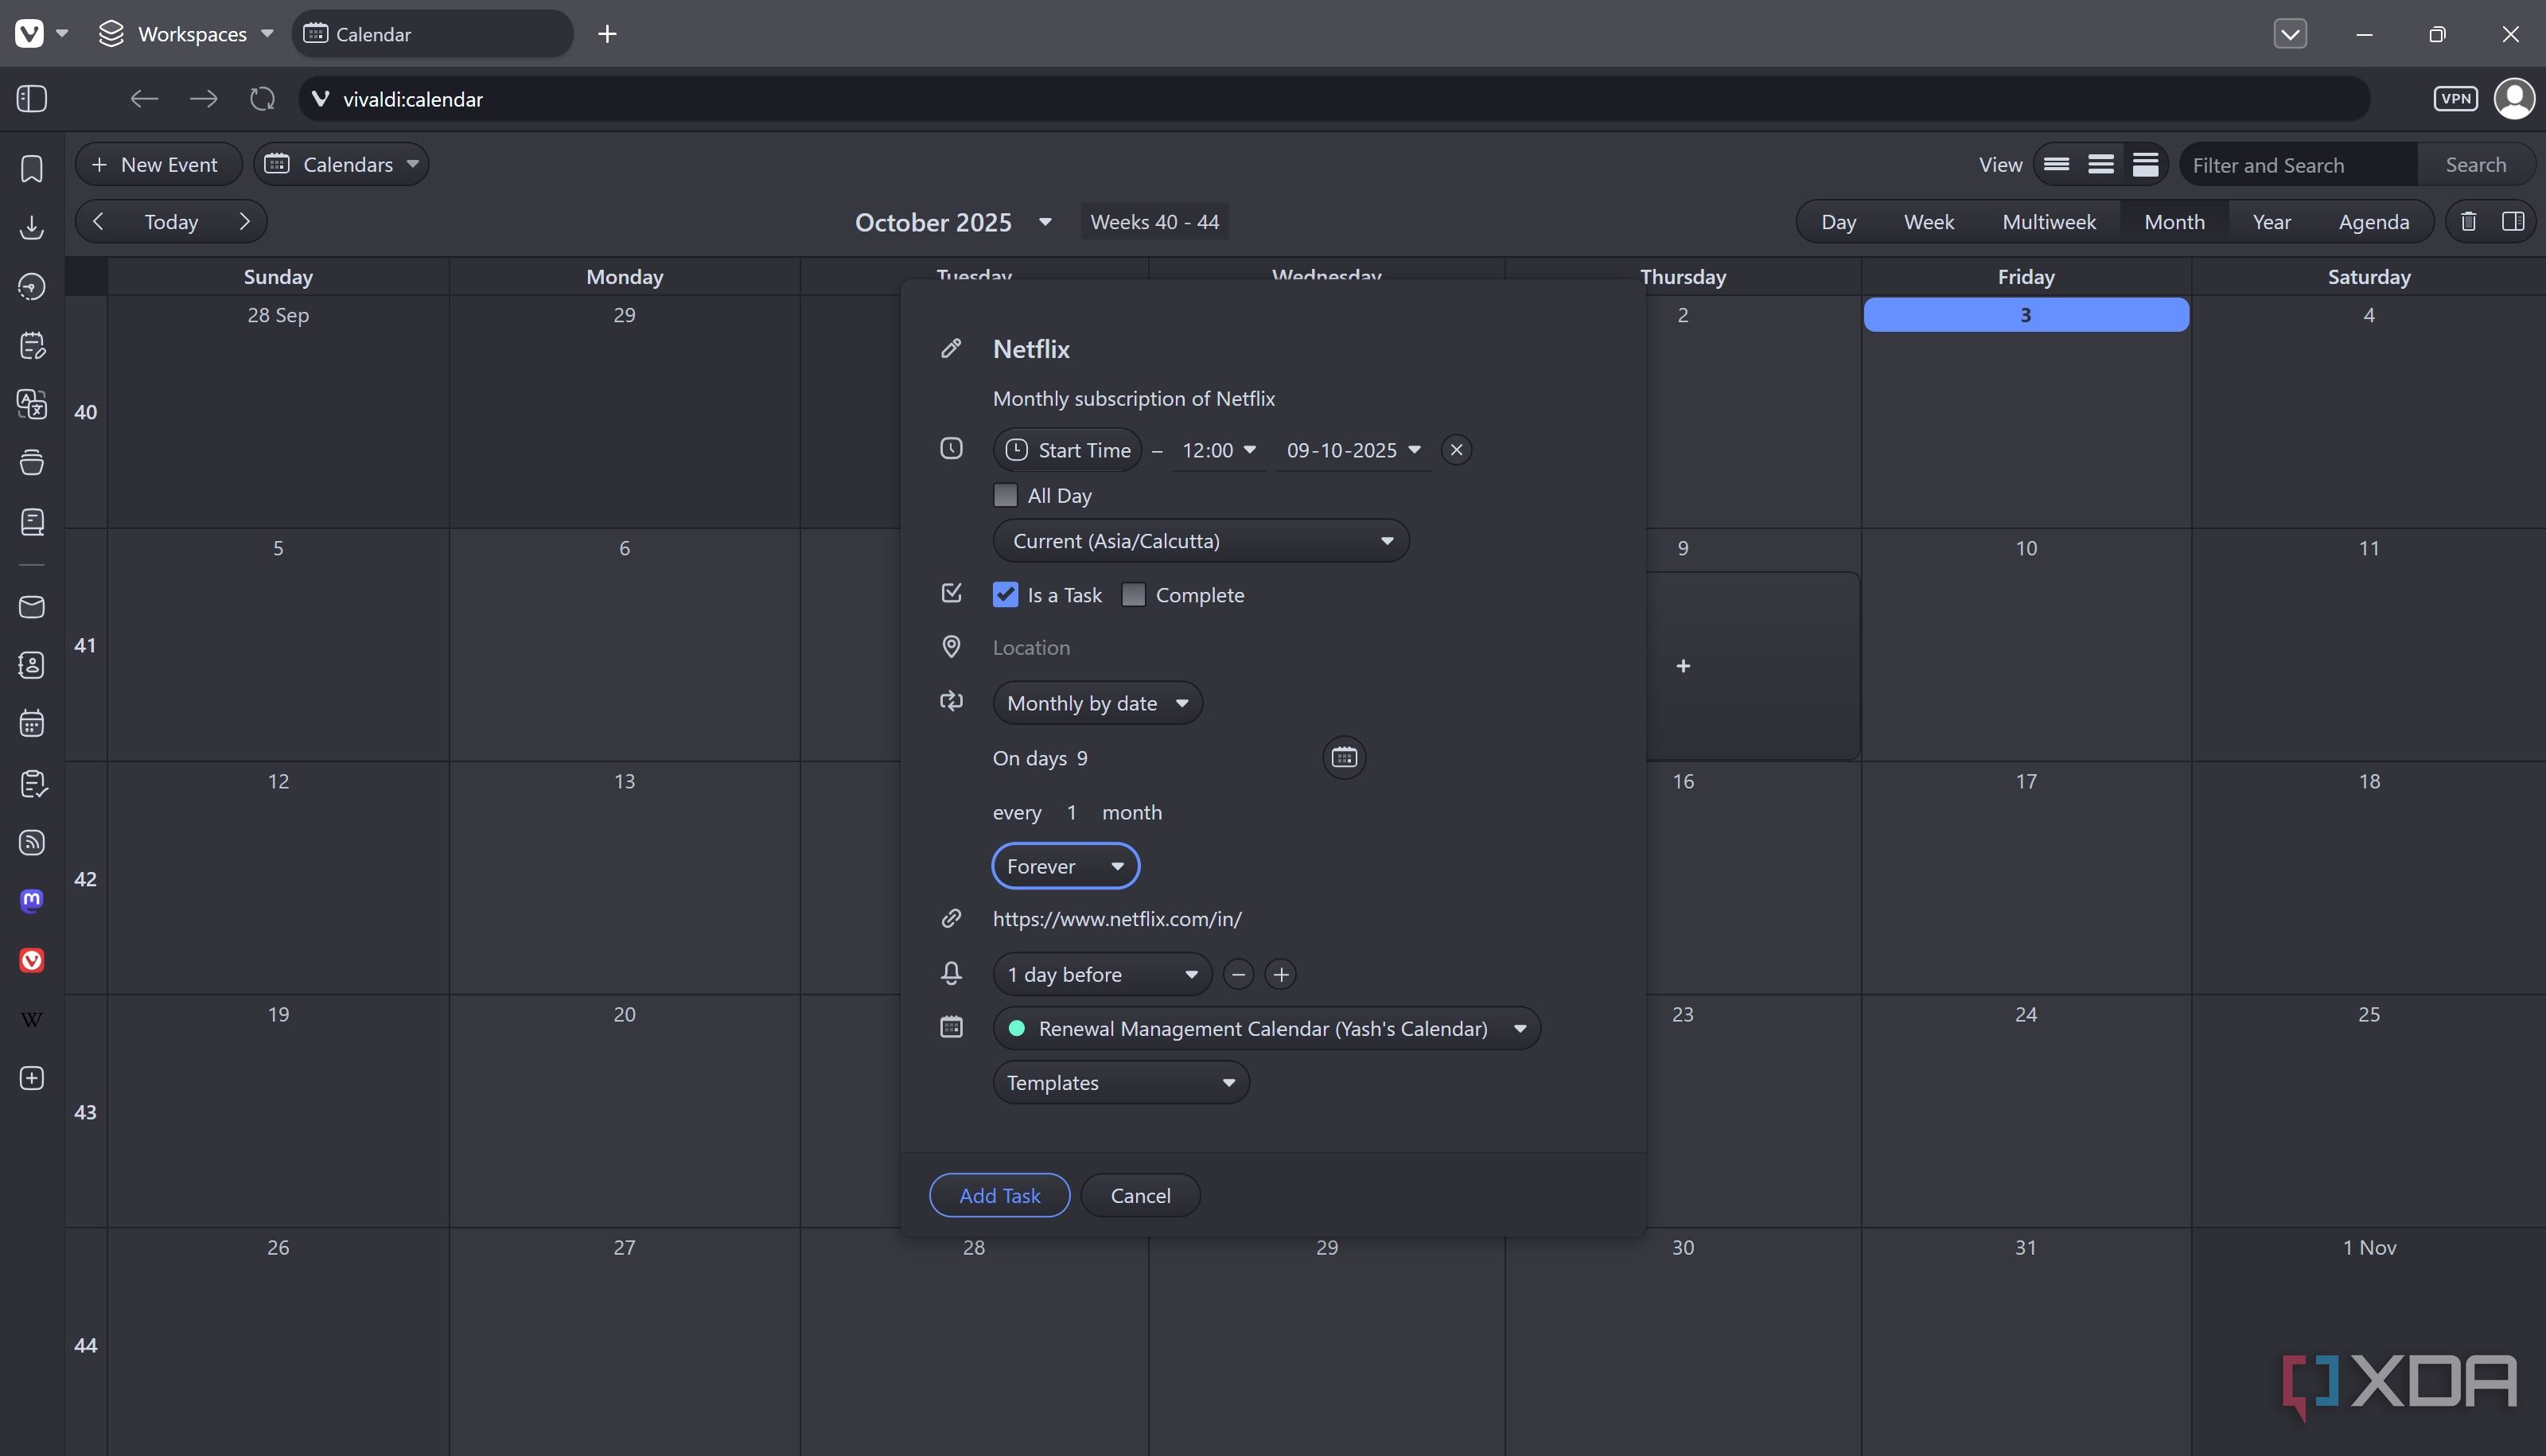Open the 09-10-2025 date dropdown
Image resolution: width=2546 pixels, height=1456 pixels.
click(1353, 450)
